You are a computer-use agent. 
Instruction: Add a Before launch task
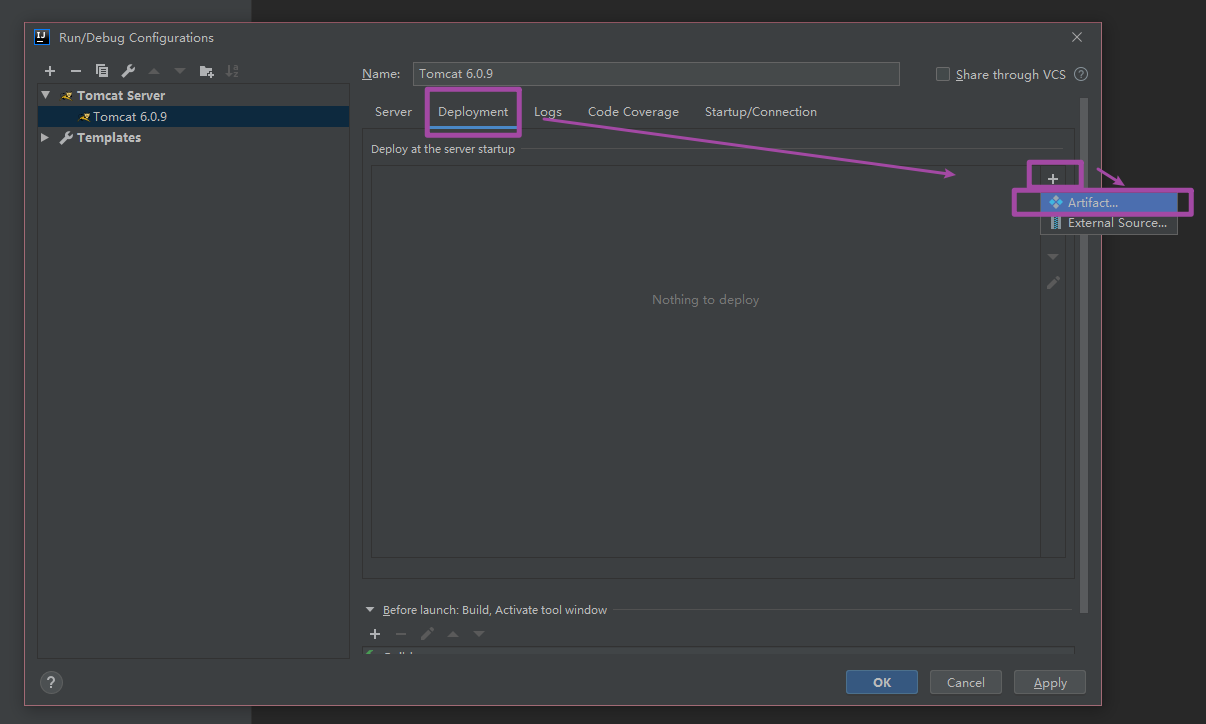click(x=375, y=634)
